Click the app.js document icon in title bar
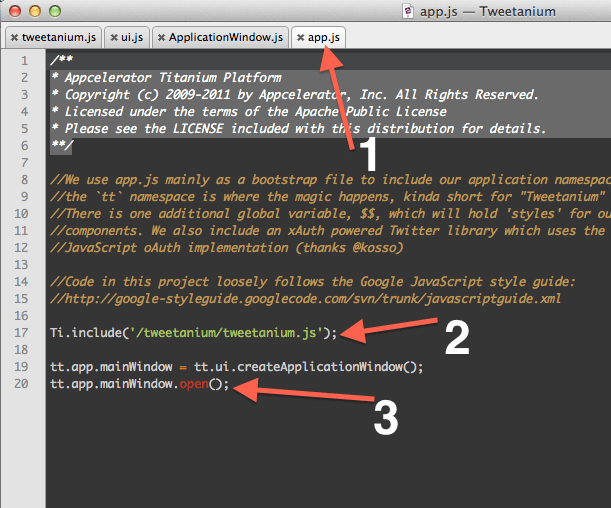 coord(408,11)
